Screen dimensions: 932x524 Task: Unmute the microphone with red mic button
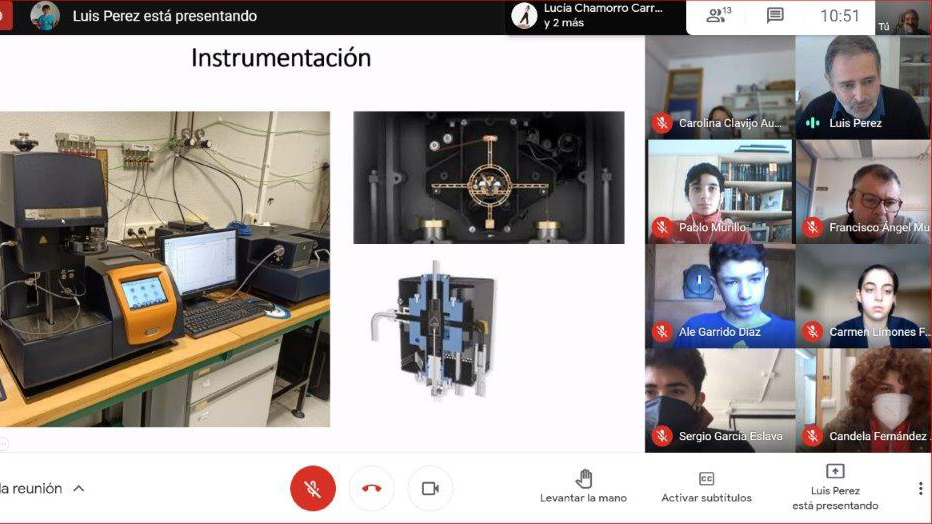[313, 489]
